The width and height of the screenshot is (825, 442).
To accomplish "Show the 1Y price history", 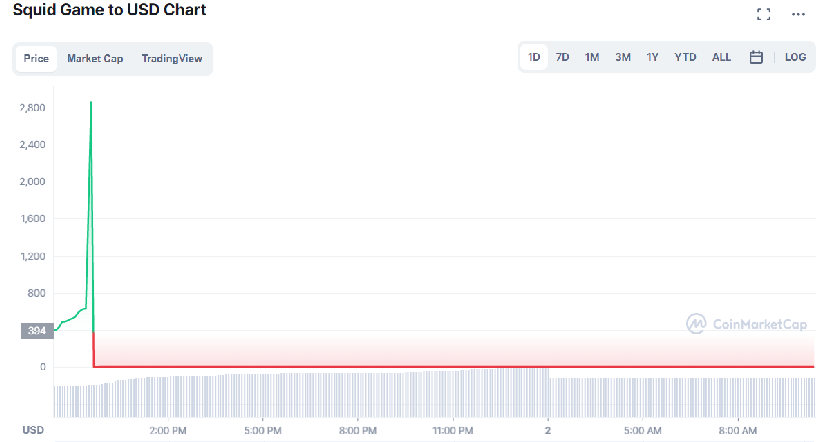I will (652, 57).
